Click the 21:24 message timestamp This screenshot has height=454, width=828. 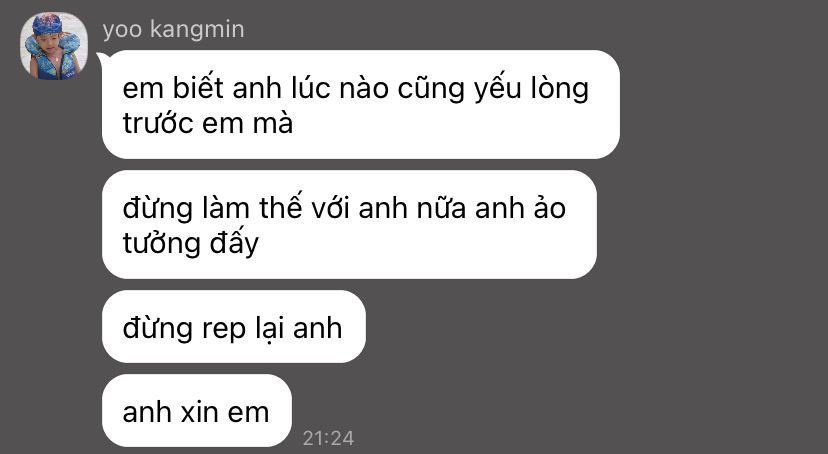tap(328, 438)
